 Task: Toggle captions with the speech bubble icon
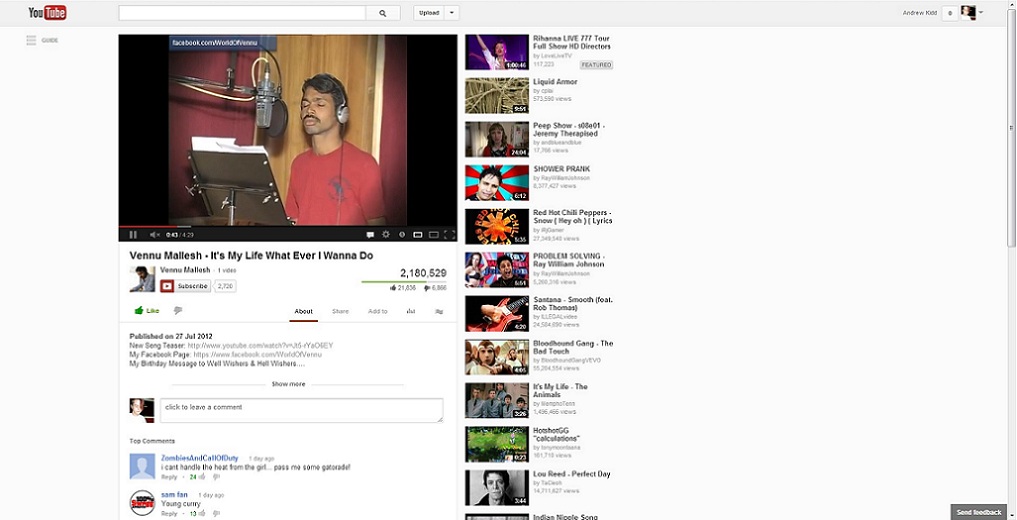click(x=370, y=235)
